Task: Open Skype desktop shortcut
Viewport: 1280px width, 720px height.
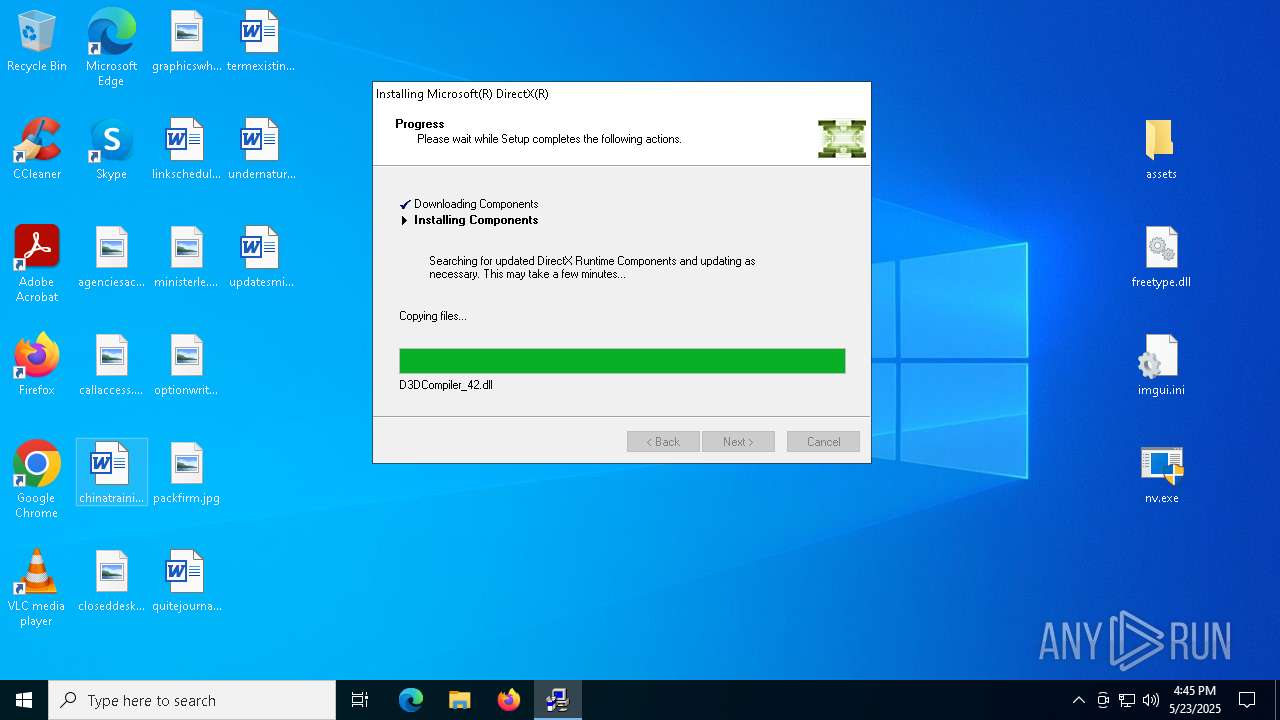Action: pos(111,150)
